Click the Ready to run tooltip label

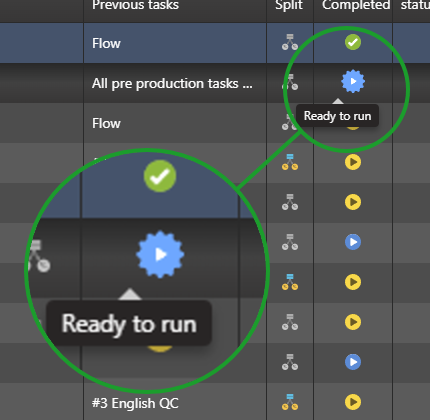pyautogui.click(x=337, y=116)
